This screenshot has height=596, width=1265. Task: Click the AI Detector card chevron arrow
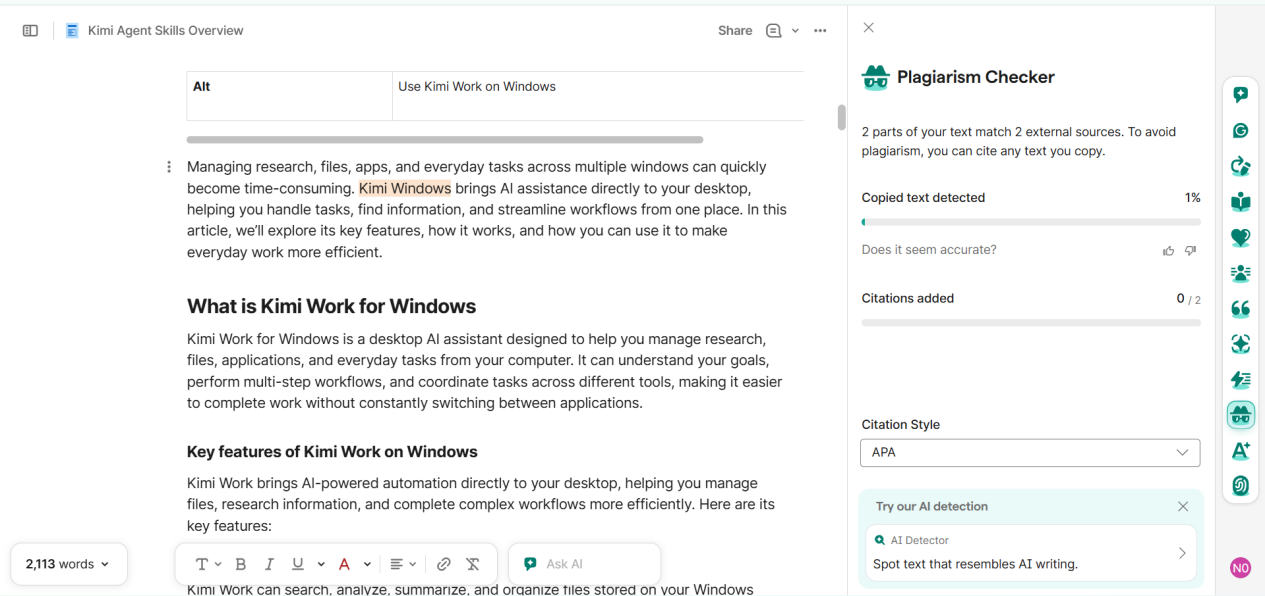coord(1181,553)
